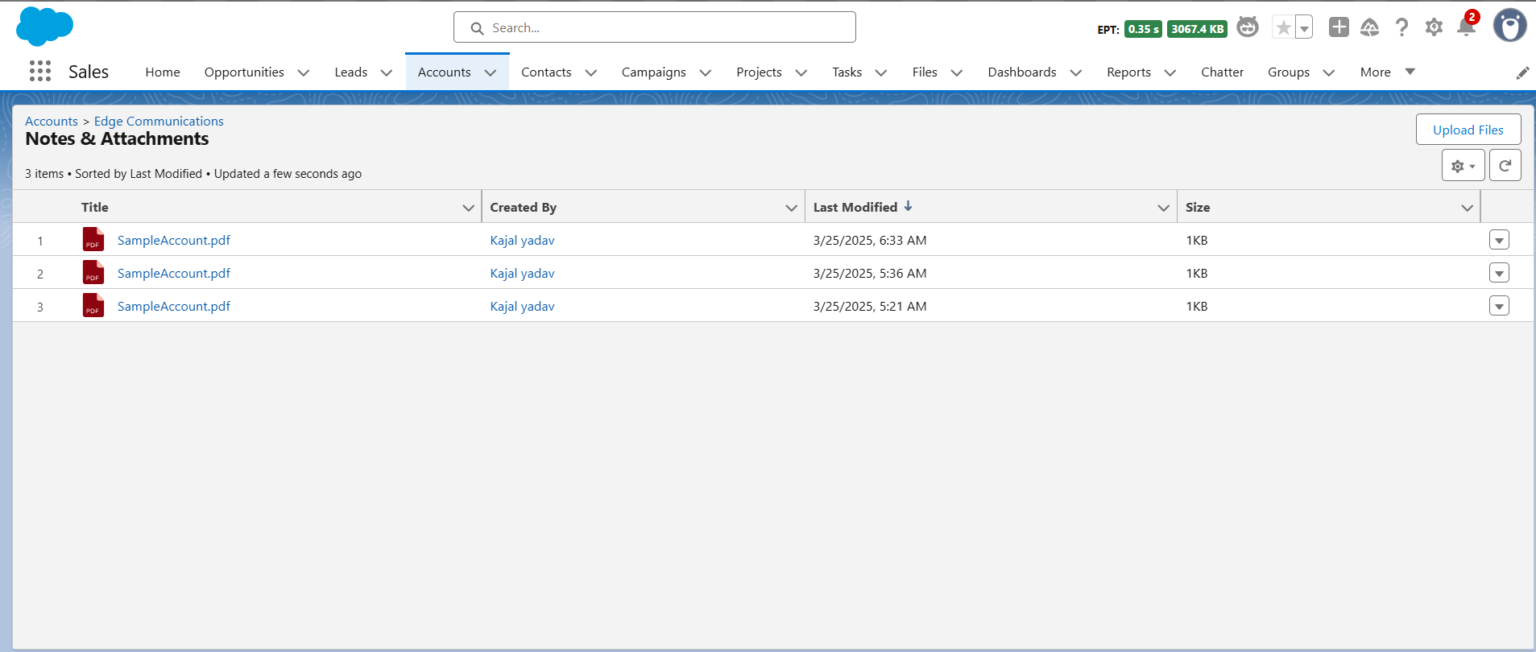
Task: Open the Global Actions plus icon
Action: [1338, 27]
